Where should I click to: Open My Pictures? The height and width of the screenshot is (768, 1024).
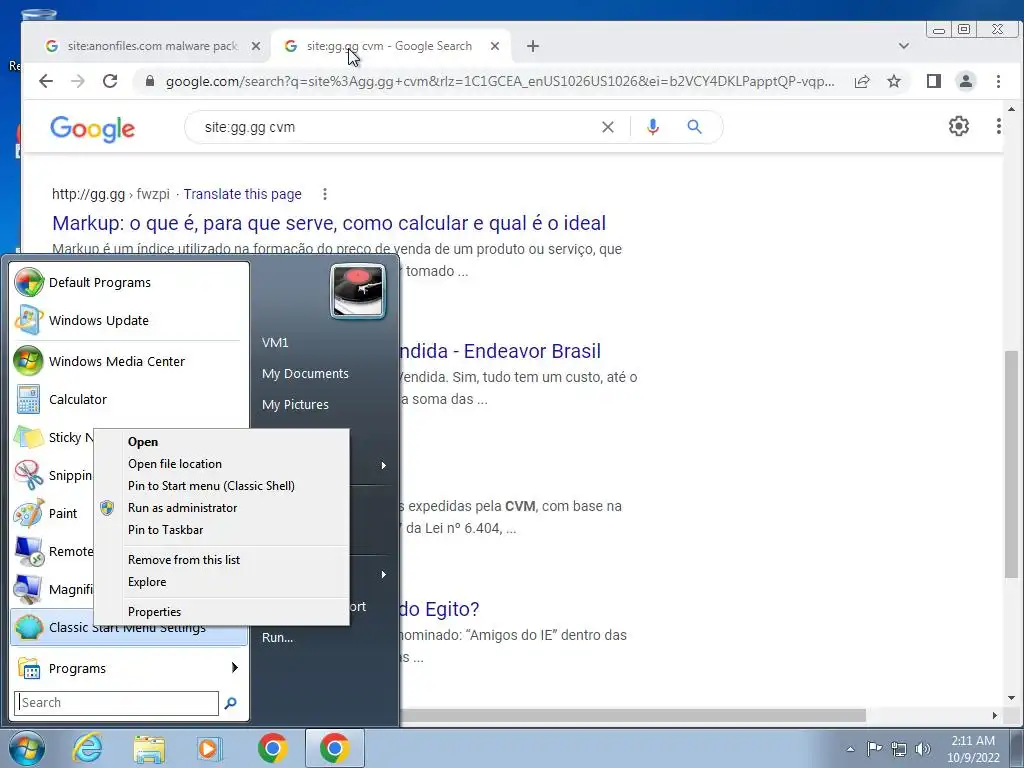[295, 404]
